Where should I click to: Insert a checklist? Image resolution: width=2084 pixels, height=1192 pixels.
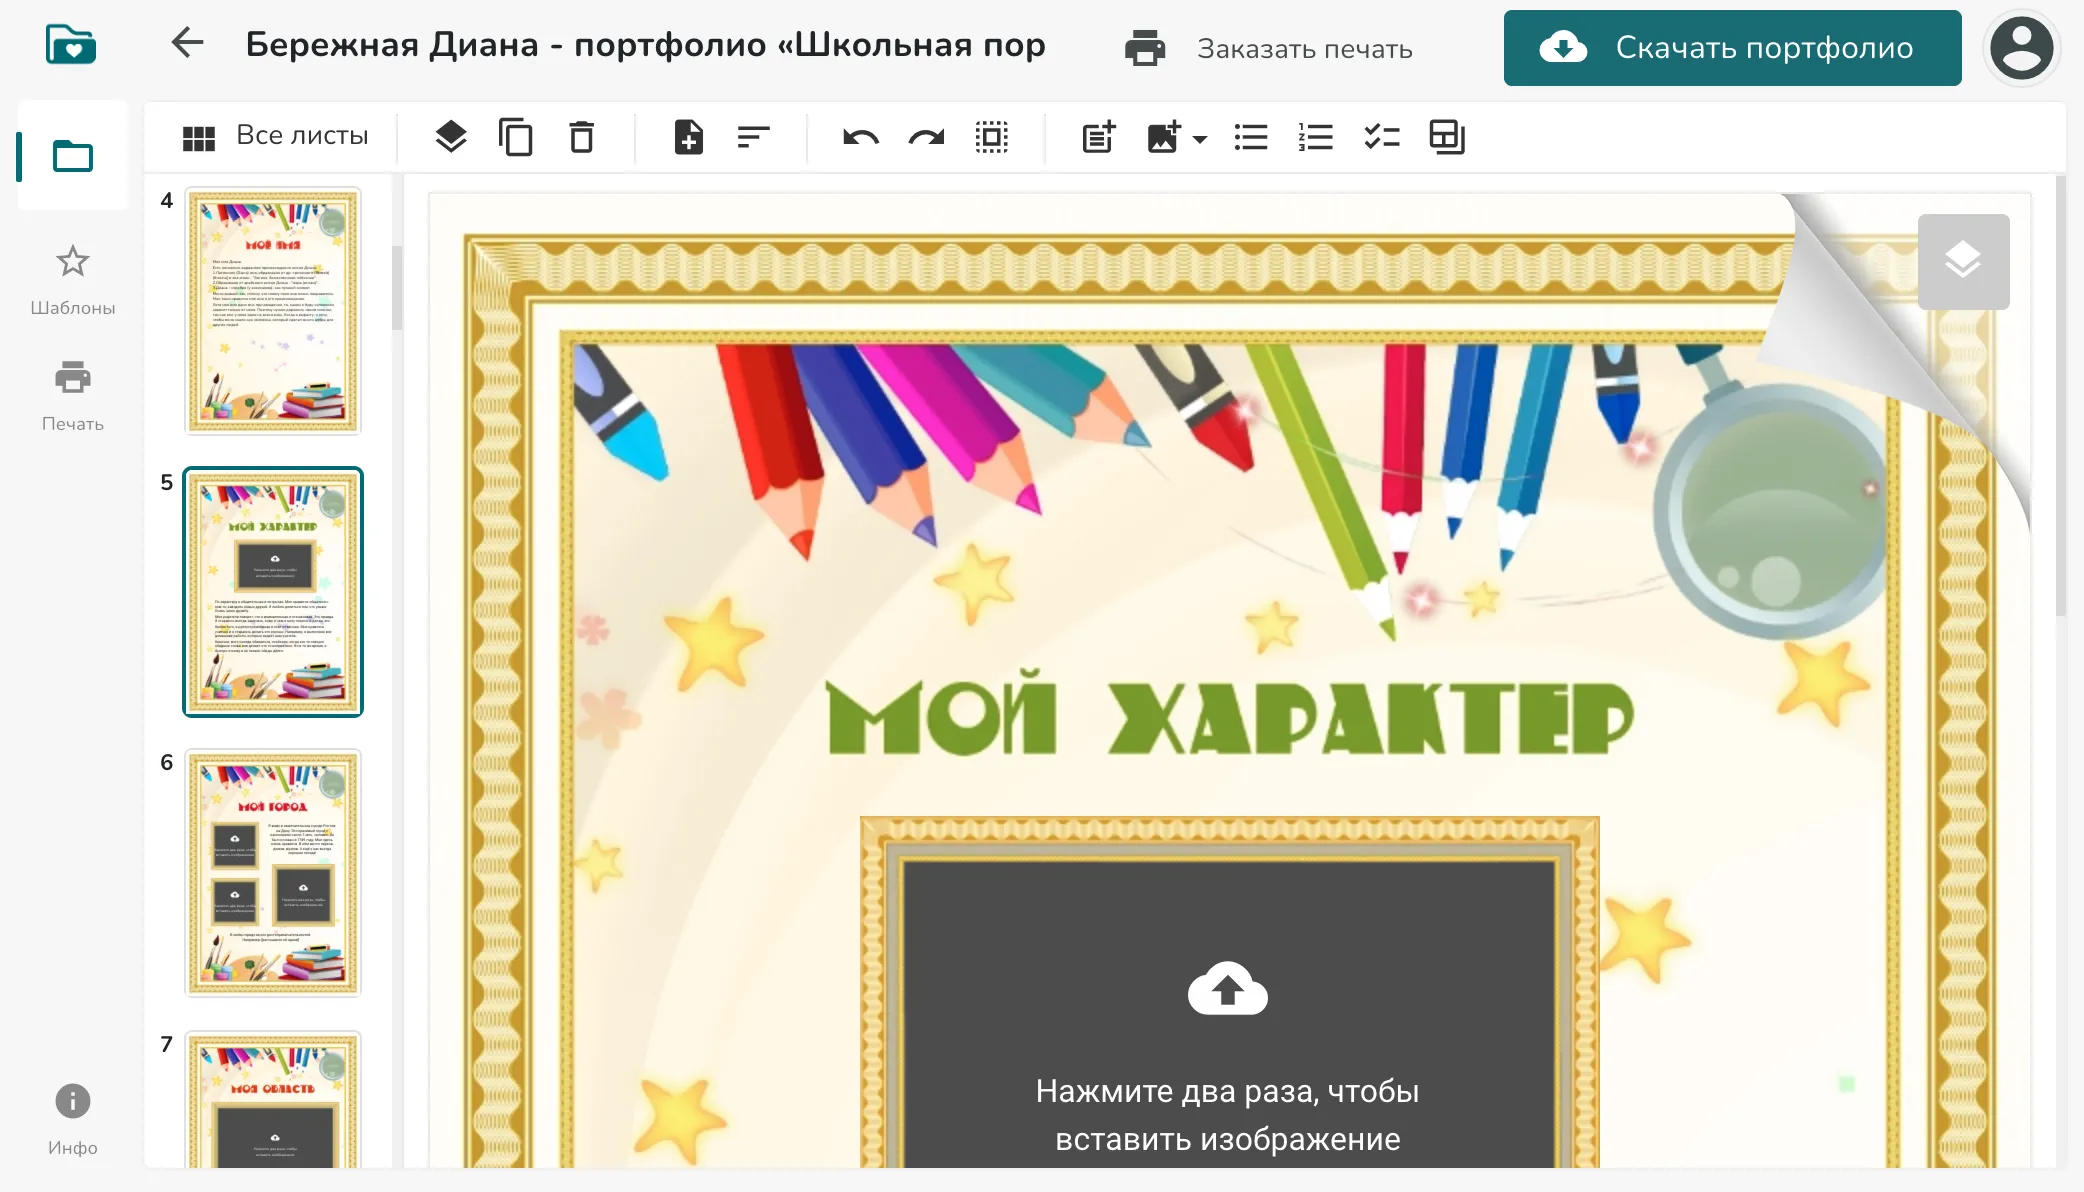click(x=1382, y=137)
